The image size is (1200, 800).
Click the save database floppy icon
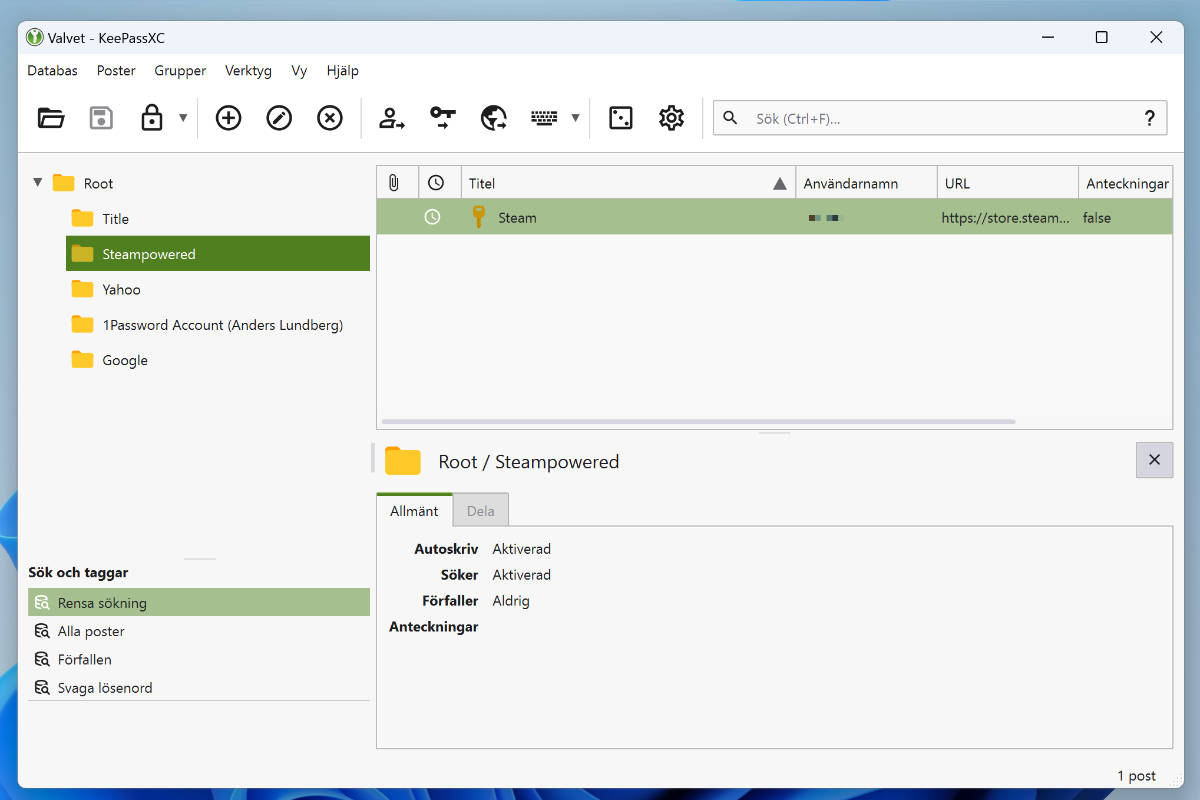tap(101, 118)
